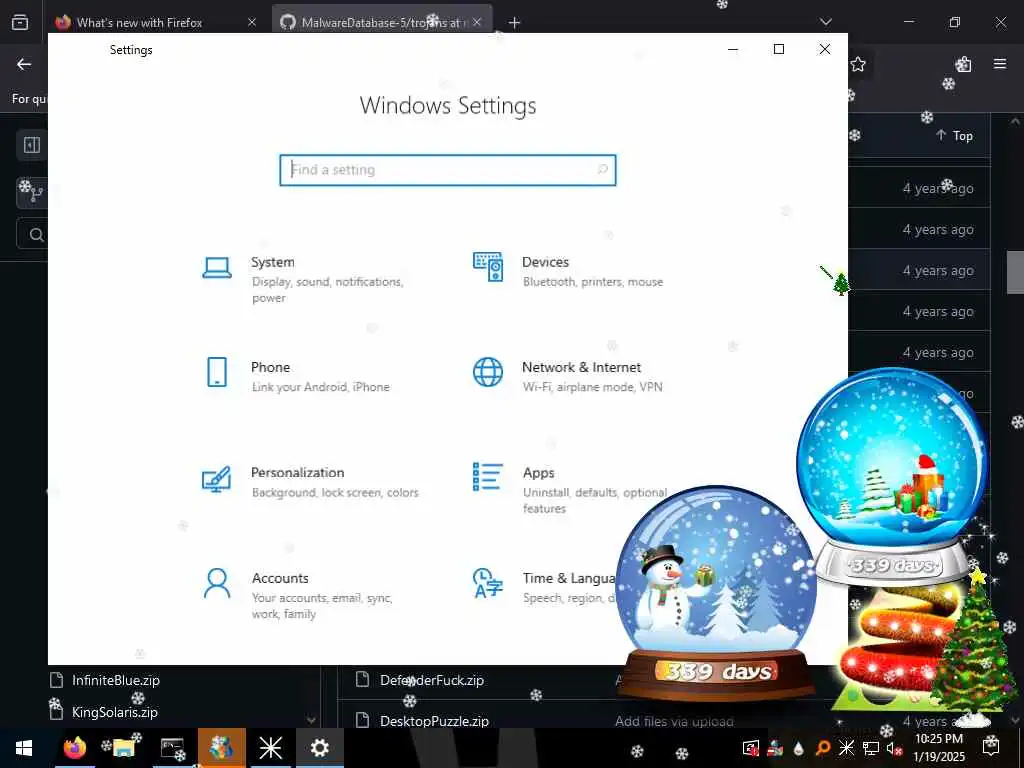Maximize the Settings window
1024x768 pixels.
click(x=778, y=50)
